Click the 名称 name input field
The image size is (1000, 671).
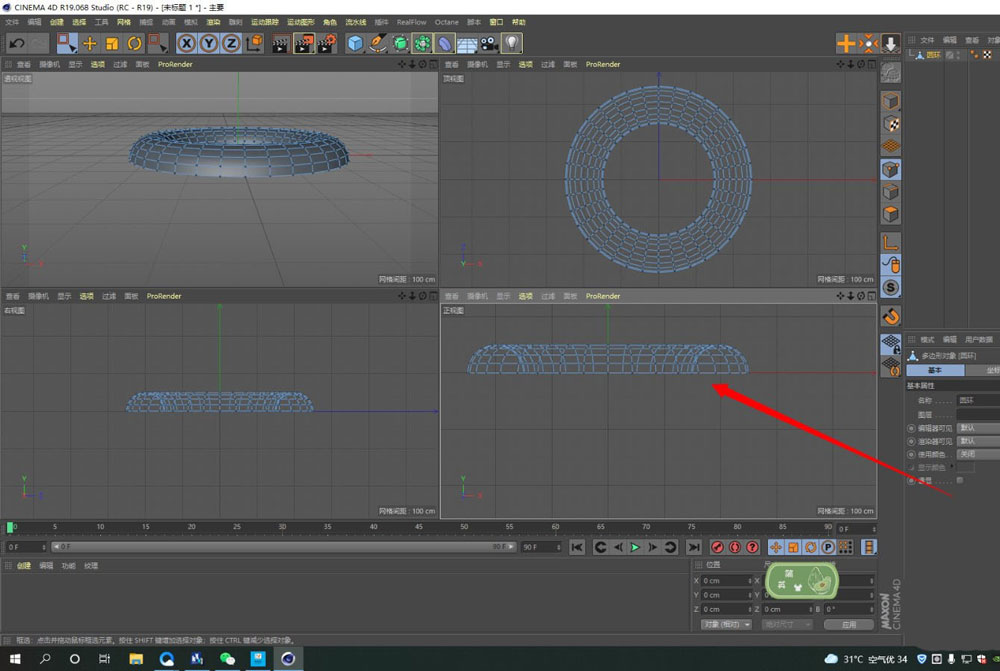[977, 400]
